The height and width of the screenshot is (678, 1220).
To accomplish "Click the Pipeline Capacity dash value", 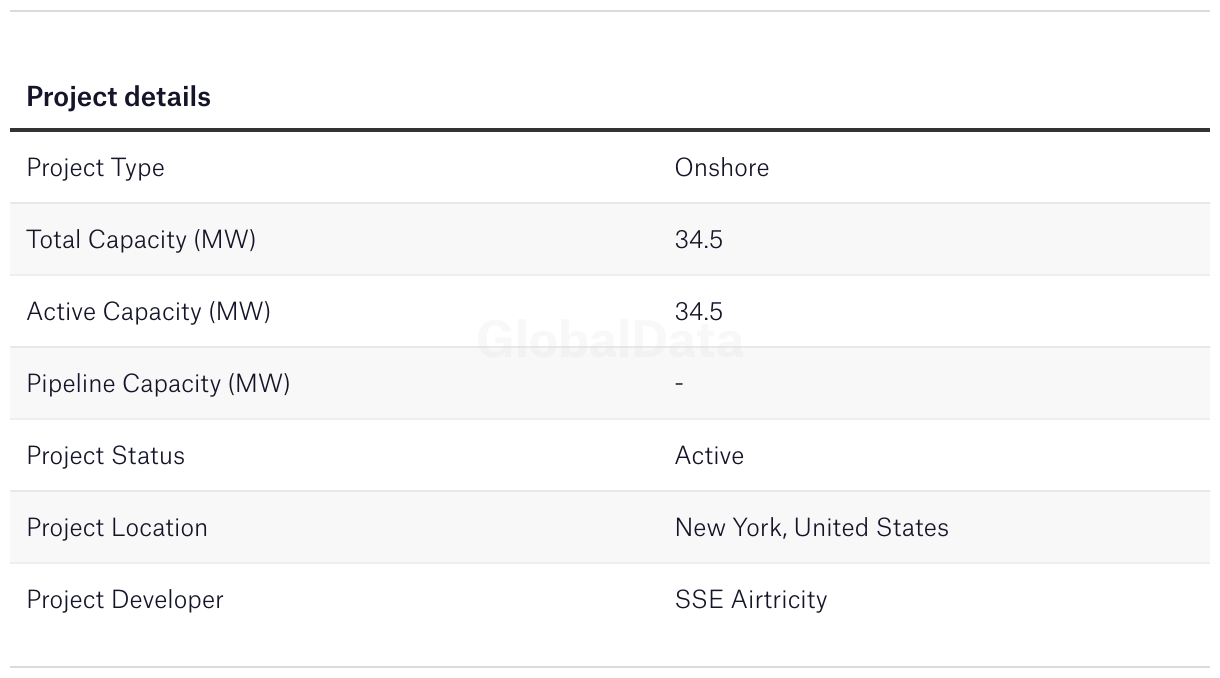I will tap(679, 384).
